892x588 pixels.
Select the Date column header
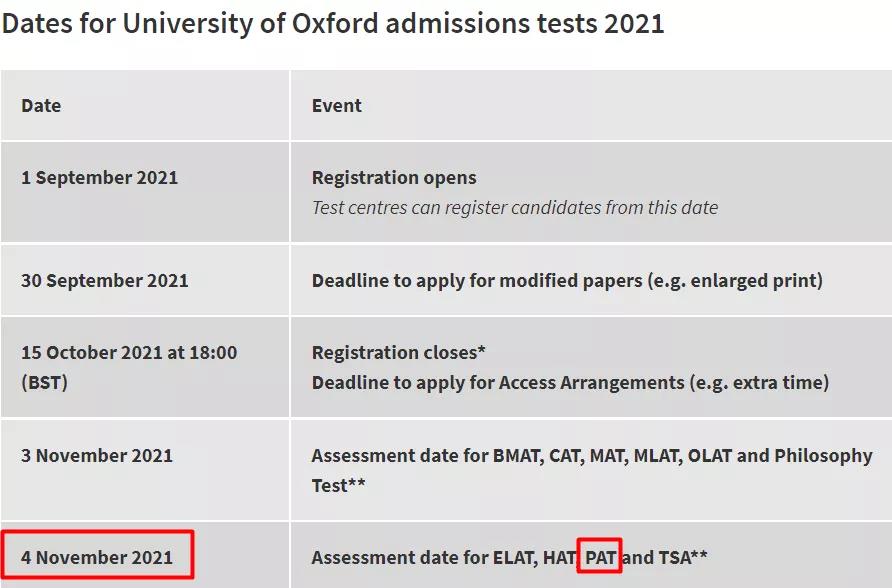[x=41, y=106]
